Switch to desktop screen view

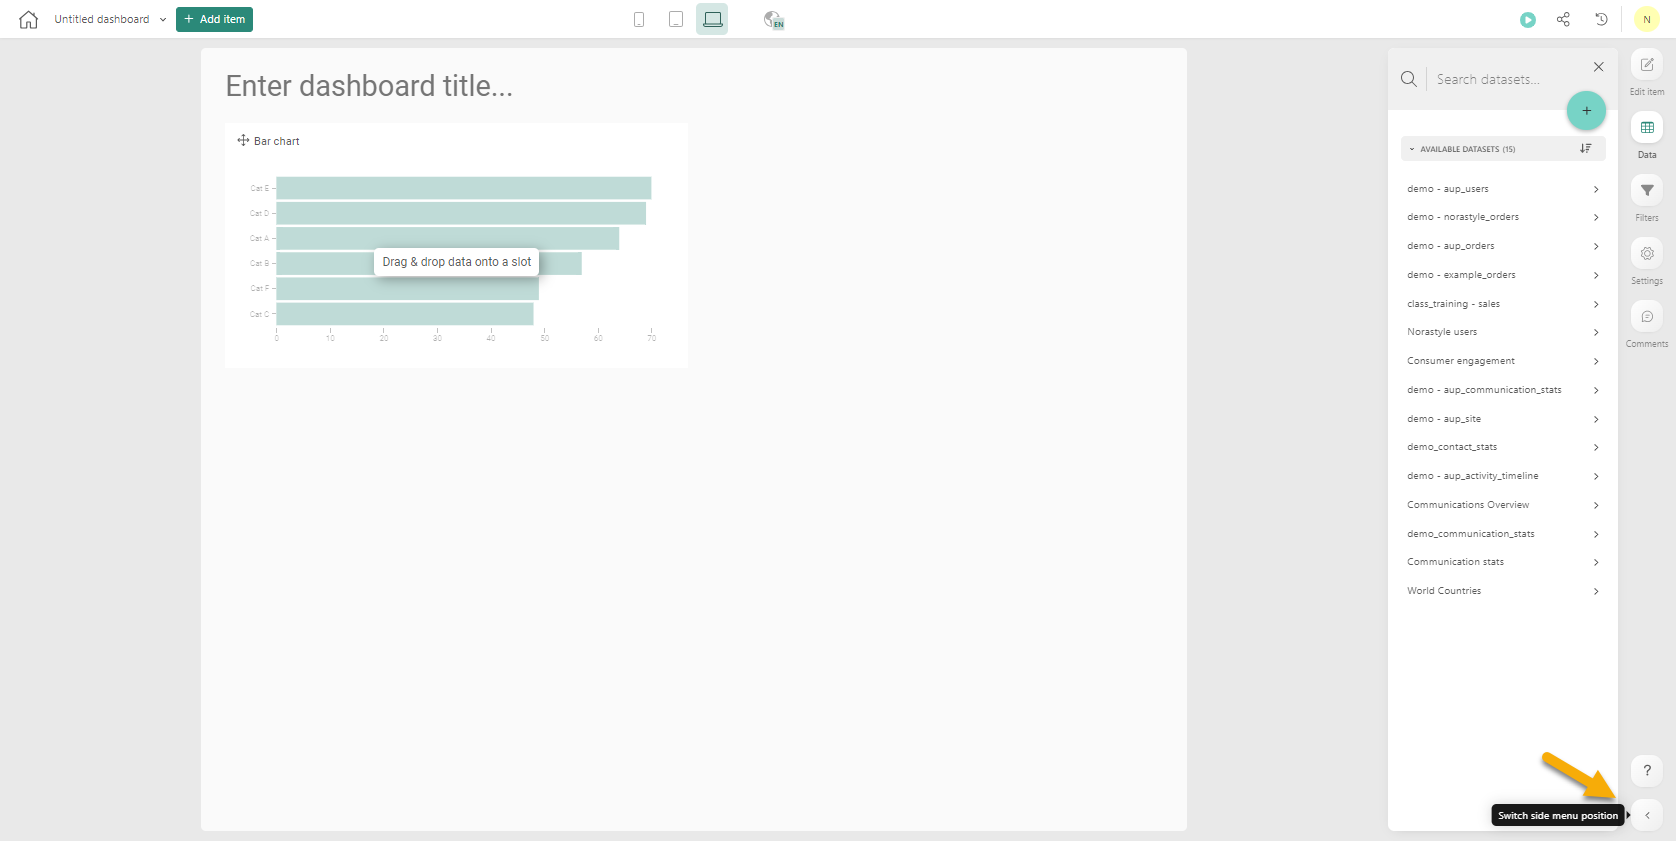712,20
